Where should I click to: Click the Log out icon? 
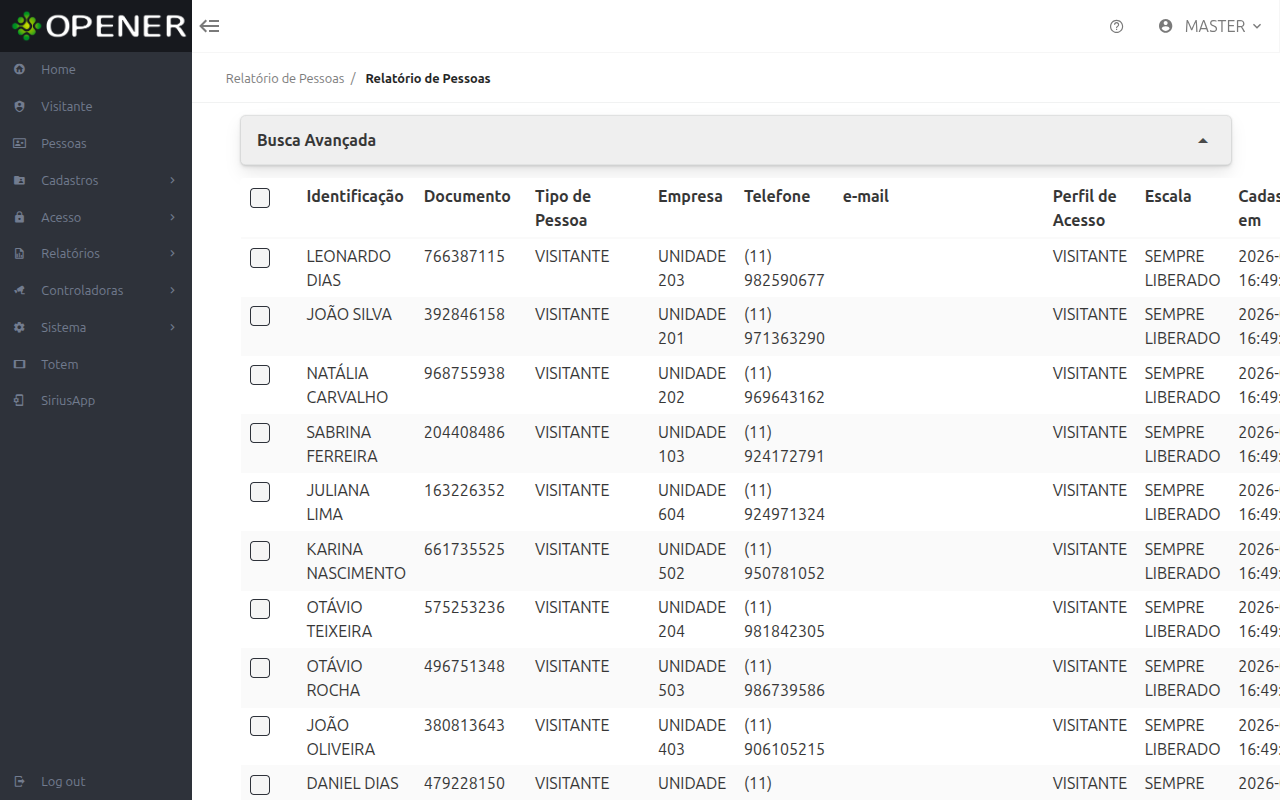coord(19,782)
